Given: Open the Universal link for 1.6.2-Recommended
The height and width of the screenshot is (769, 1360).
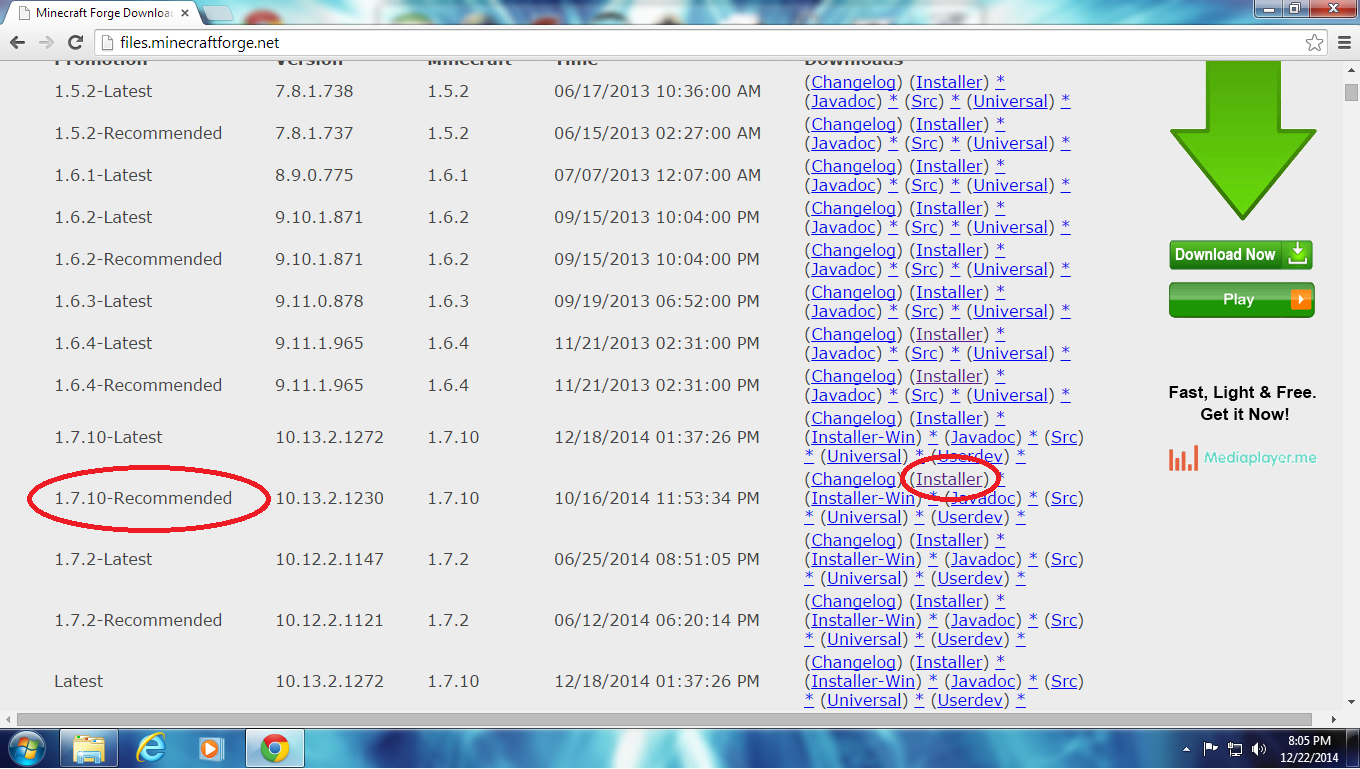Looking at the screenshot, I should (1011, 269).
